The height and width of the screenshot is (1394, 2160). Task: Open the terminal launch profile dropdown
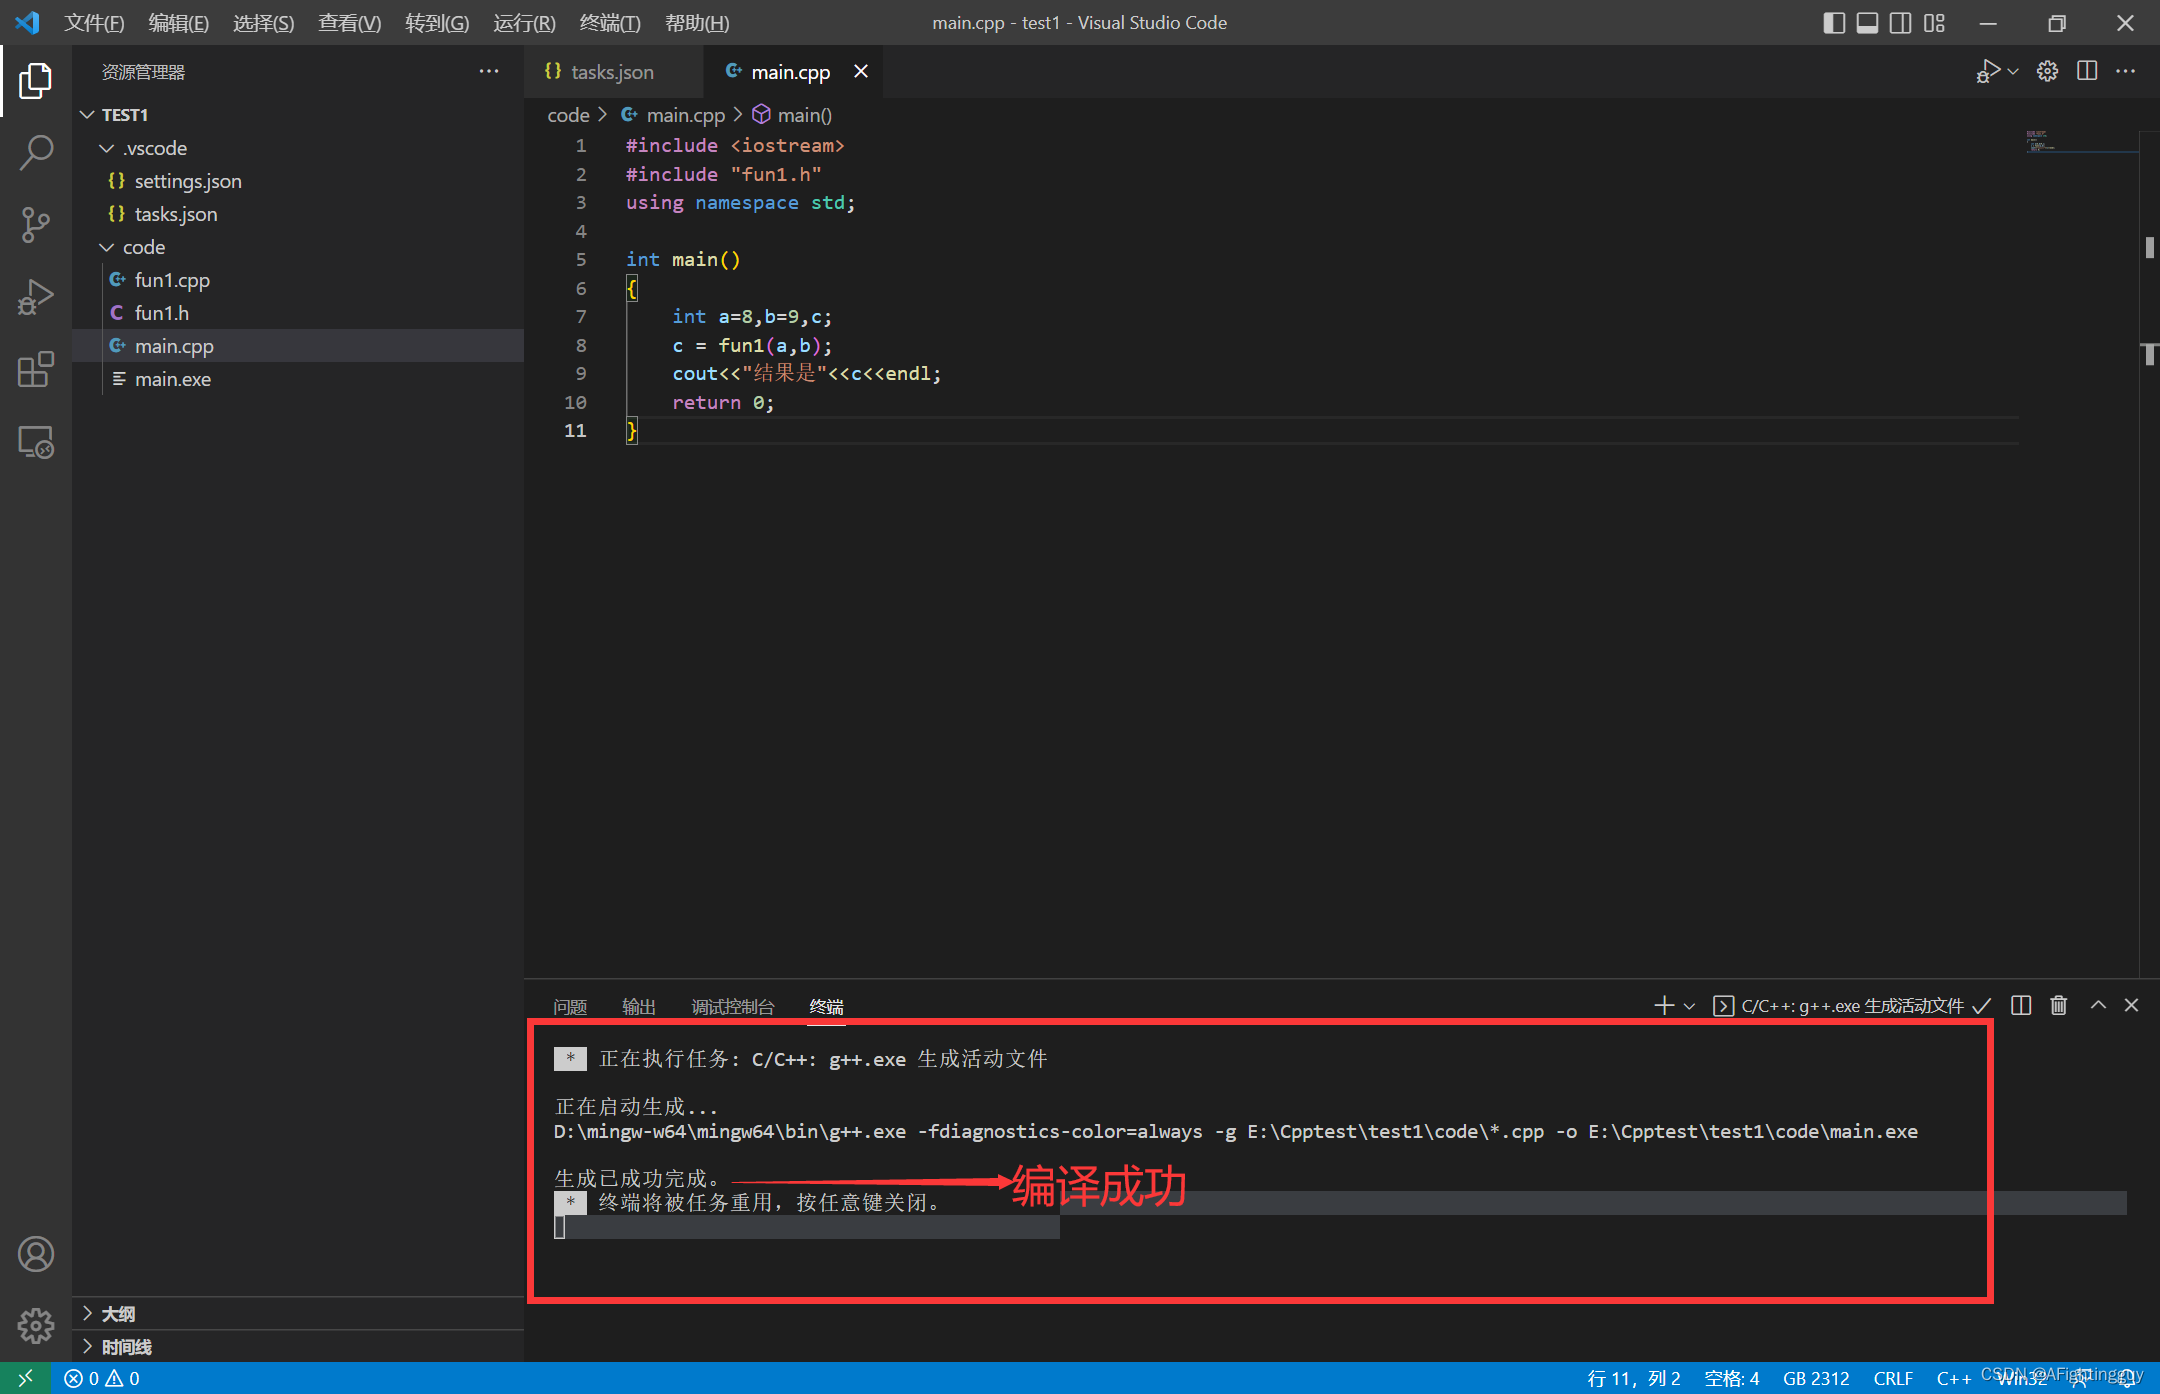[1689, 1006]
